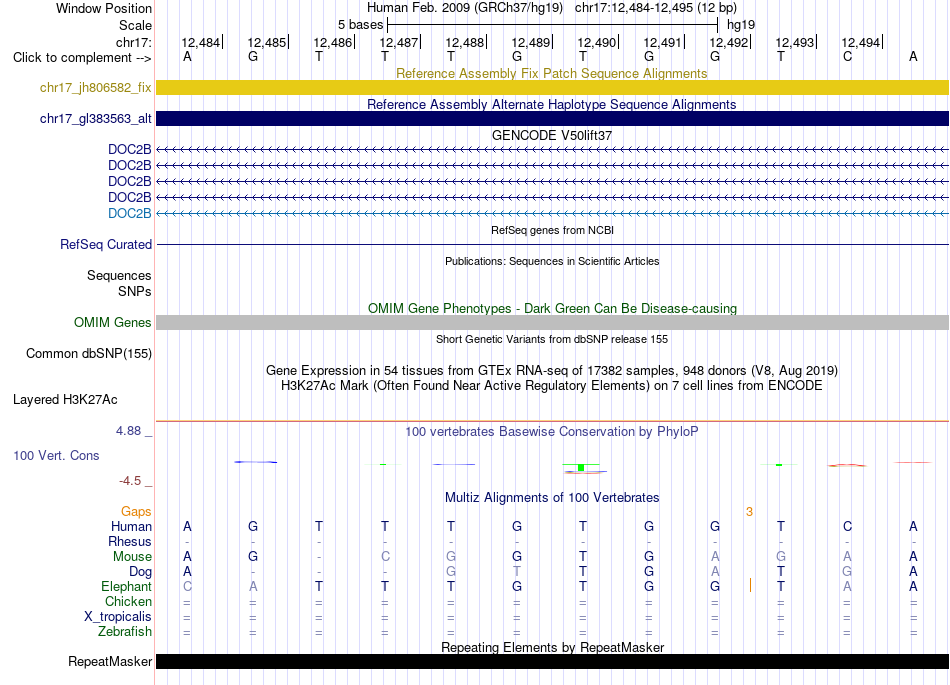
Task: Click the RefSeq Curated track label
Action: [x=105, y=244]
